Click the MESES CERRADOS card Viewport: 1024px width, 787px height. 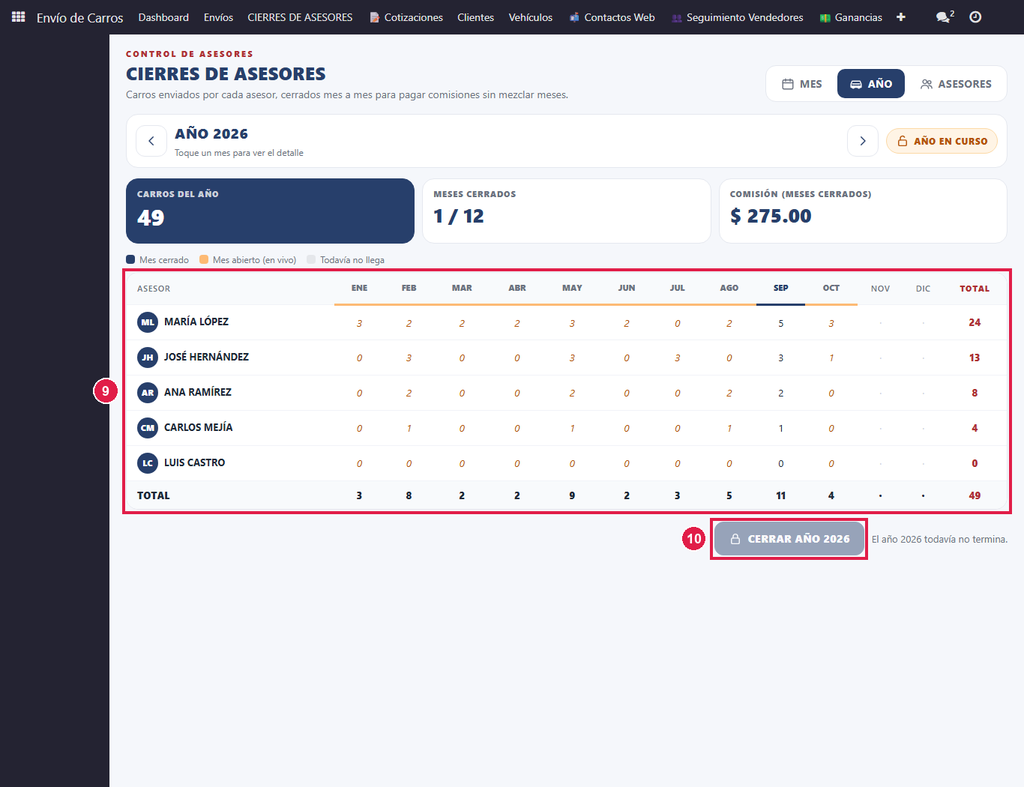(x=566, y=211)
